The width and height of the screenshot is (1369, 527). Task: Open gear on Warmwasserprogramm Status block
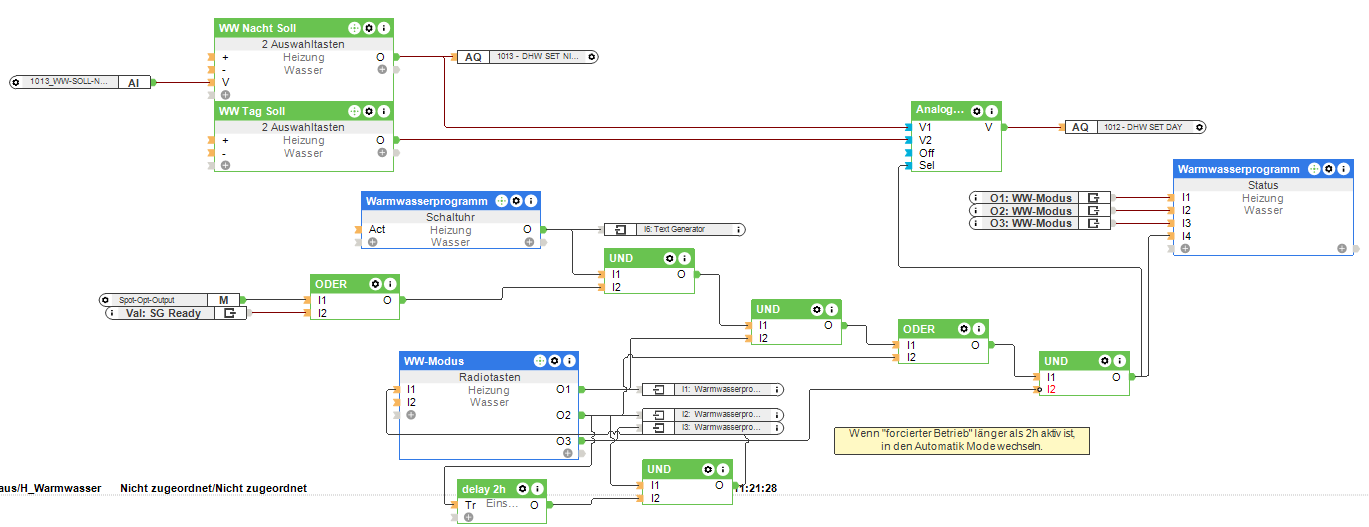click(x=1329, y=169)
